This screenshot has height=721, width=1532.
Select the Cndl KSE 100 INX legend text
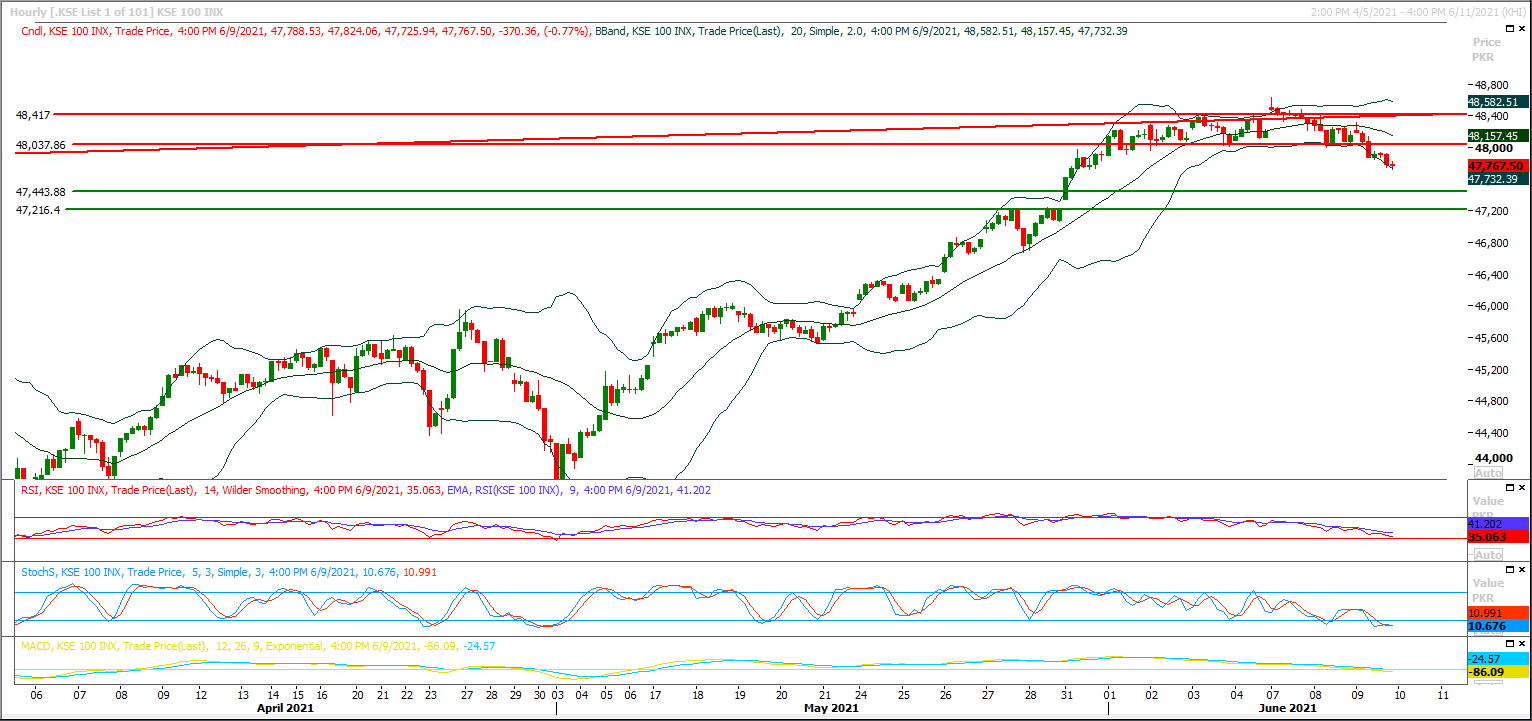coord(306,31)
